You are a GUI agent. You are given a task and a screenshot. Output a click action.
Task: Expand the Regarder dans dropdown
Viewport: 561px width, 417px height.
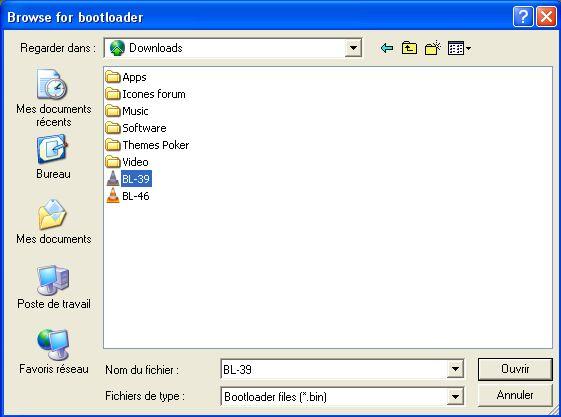pos(353,48)
